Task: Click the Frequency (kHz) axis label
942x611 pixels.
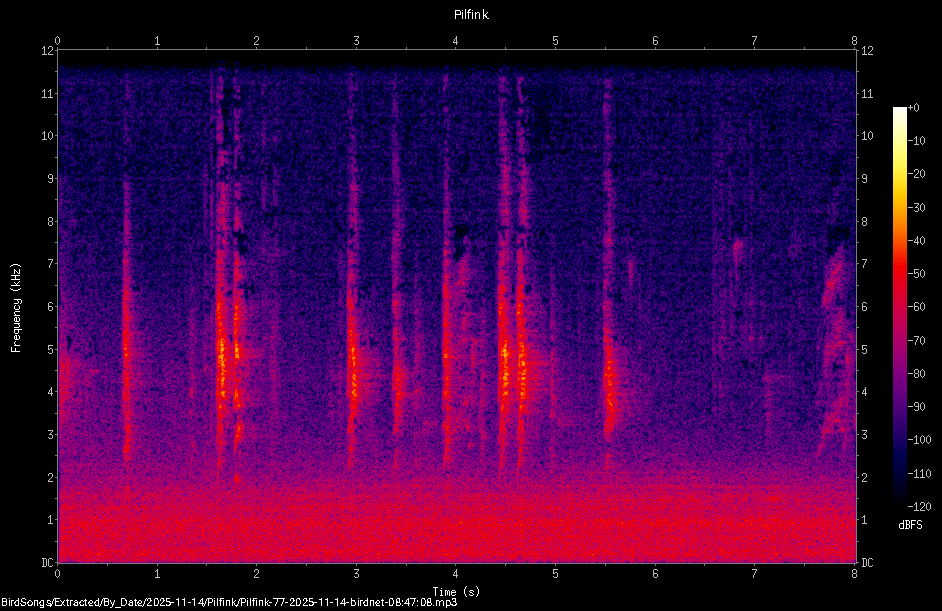Action: coord(16,307)
